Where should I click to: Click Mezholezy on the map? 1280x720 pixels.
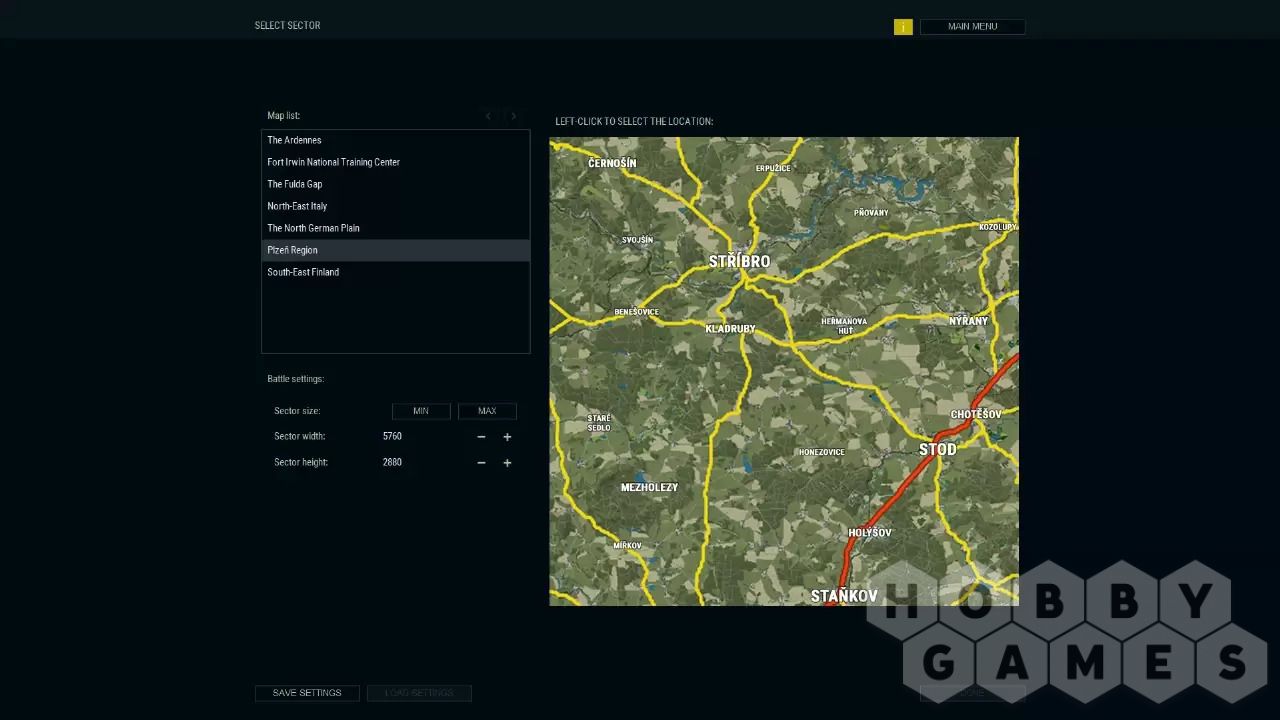point(649,487)
